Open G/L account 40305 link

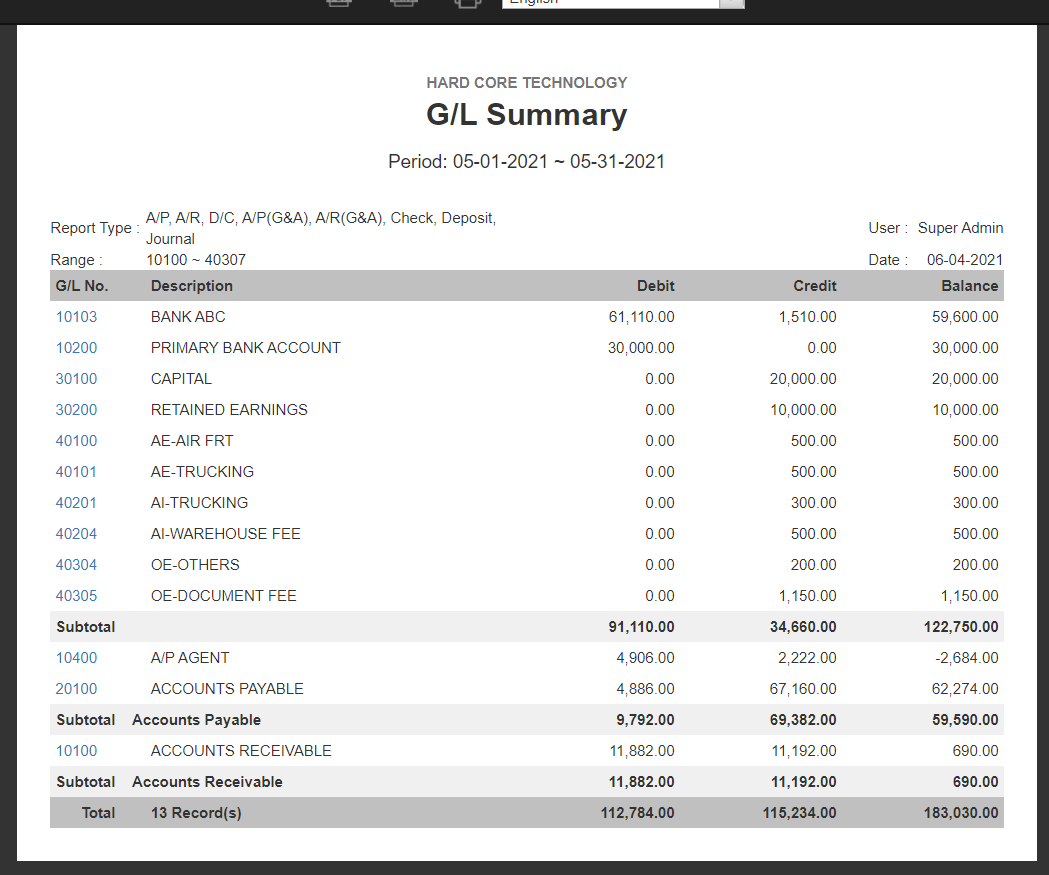pyautogui.click(x=76, y=596)
